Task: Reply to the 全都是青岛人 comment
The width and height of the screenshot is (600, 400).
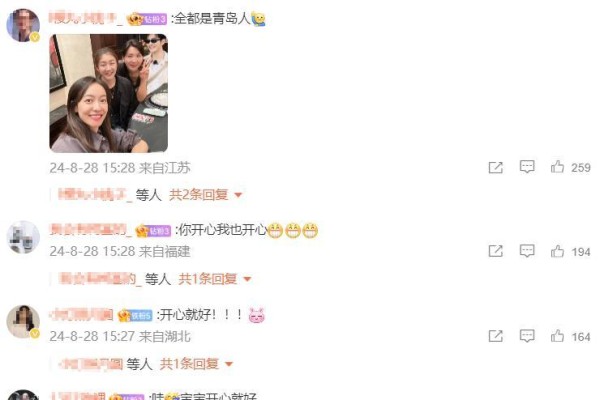Action: [x=527, y=167]
